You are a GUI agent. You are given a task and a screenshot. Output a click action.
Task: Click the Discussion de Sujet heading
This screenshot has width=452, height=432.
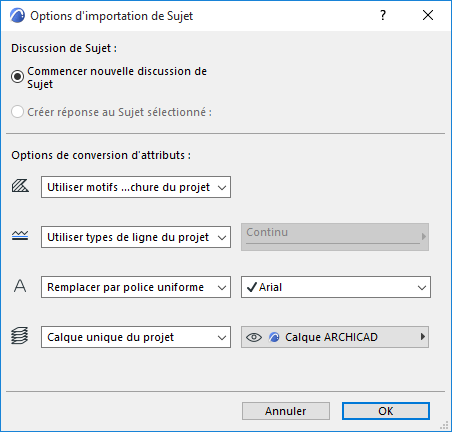(x=64, y=48)
